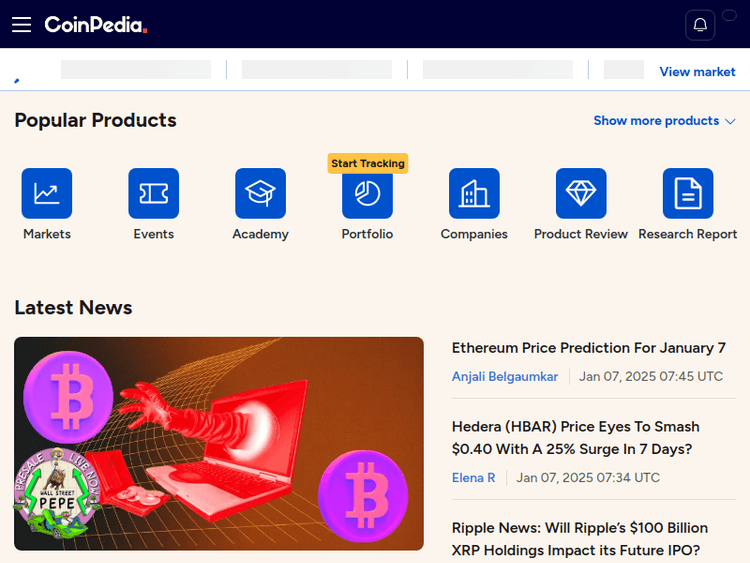Open author Anjali Belgaumkar's profile
The height and width of the screenshot is (563, 750).
tap(505, 376)
